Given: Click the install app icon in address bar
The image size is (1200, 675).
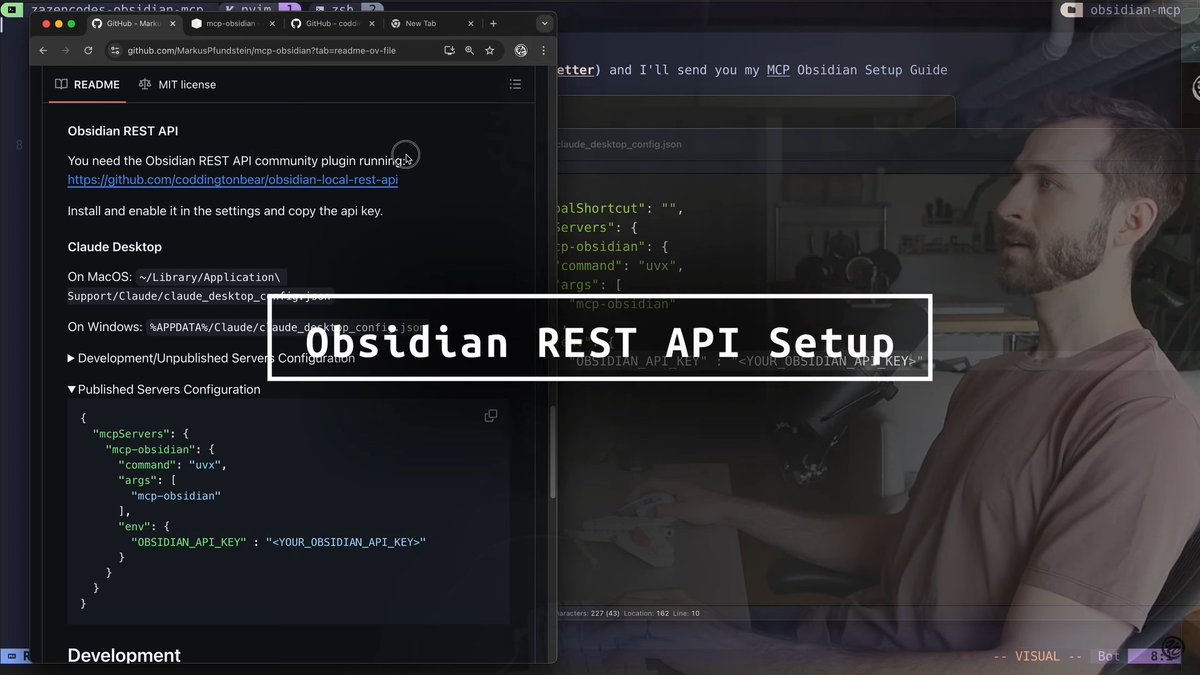Looking at the screenshot, I should [450, 50].
